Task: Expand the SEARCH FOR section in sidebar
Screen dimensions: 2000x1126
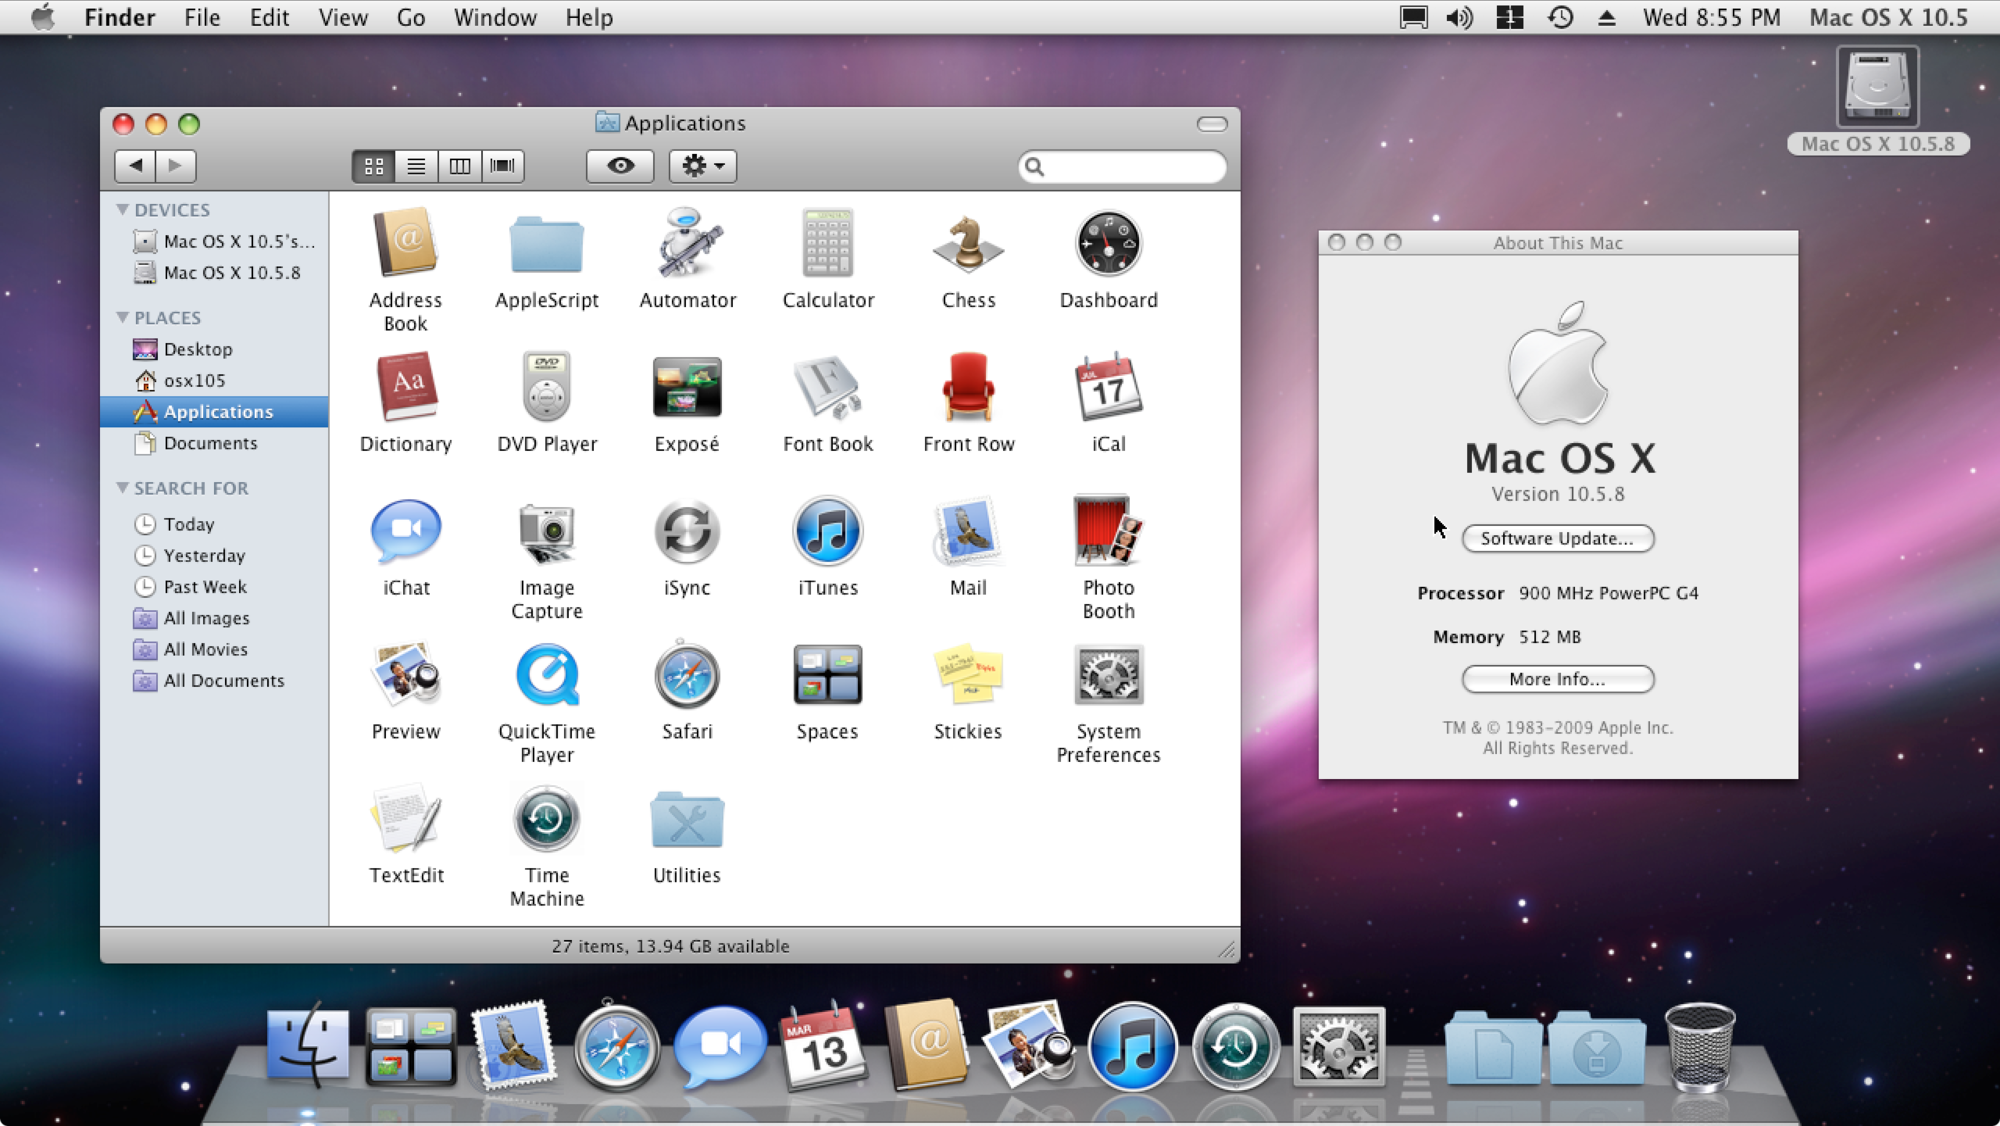Action: [x=122, y=486]
